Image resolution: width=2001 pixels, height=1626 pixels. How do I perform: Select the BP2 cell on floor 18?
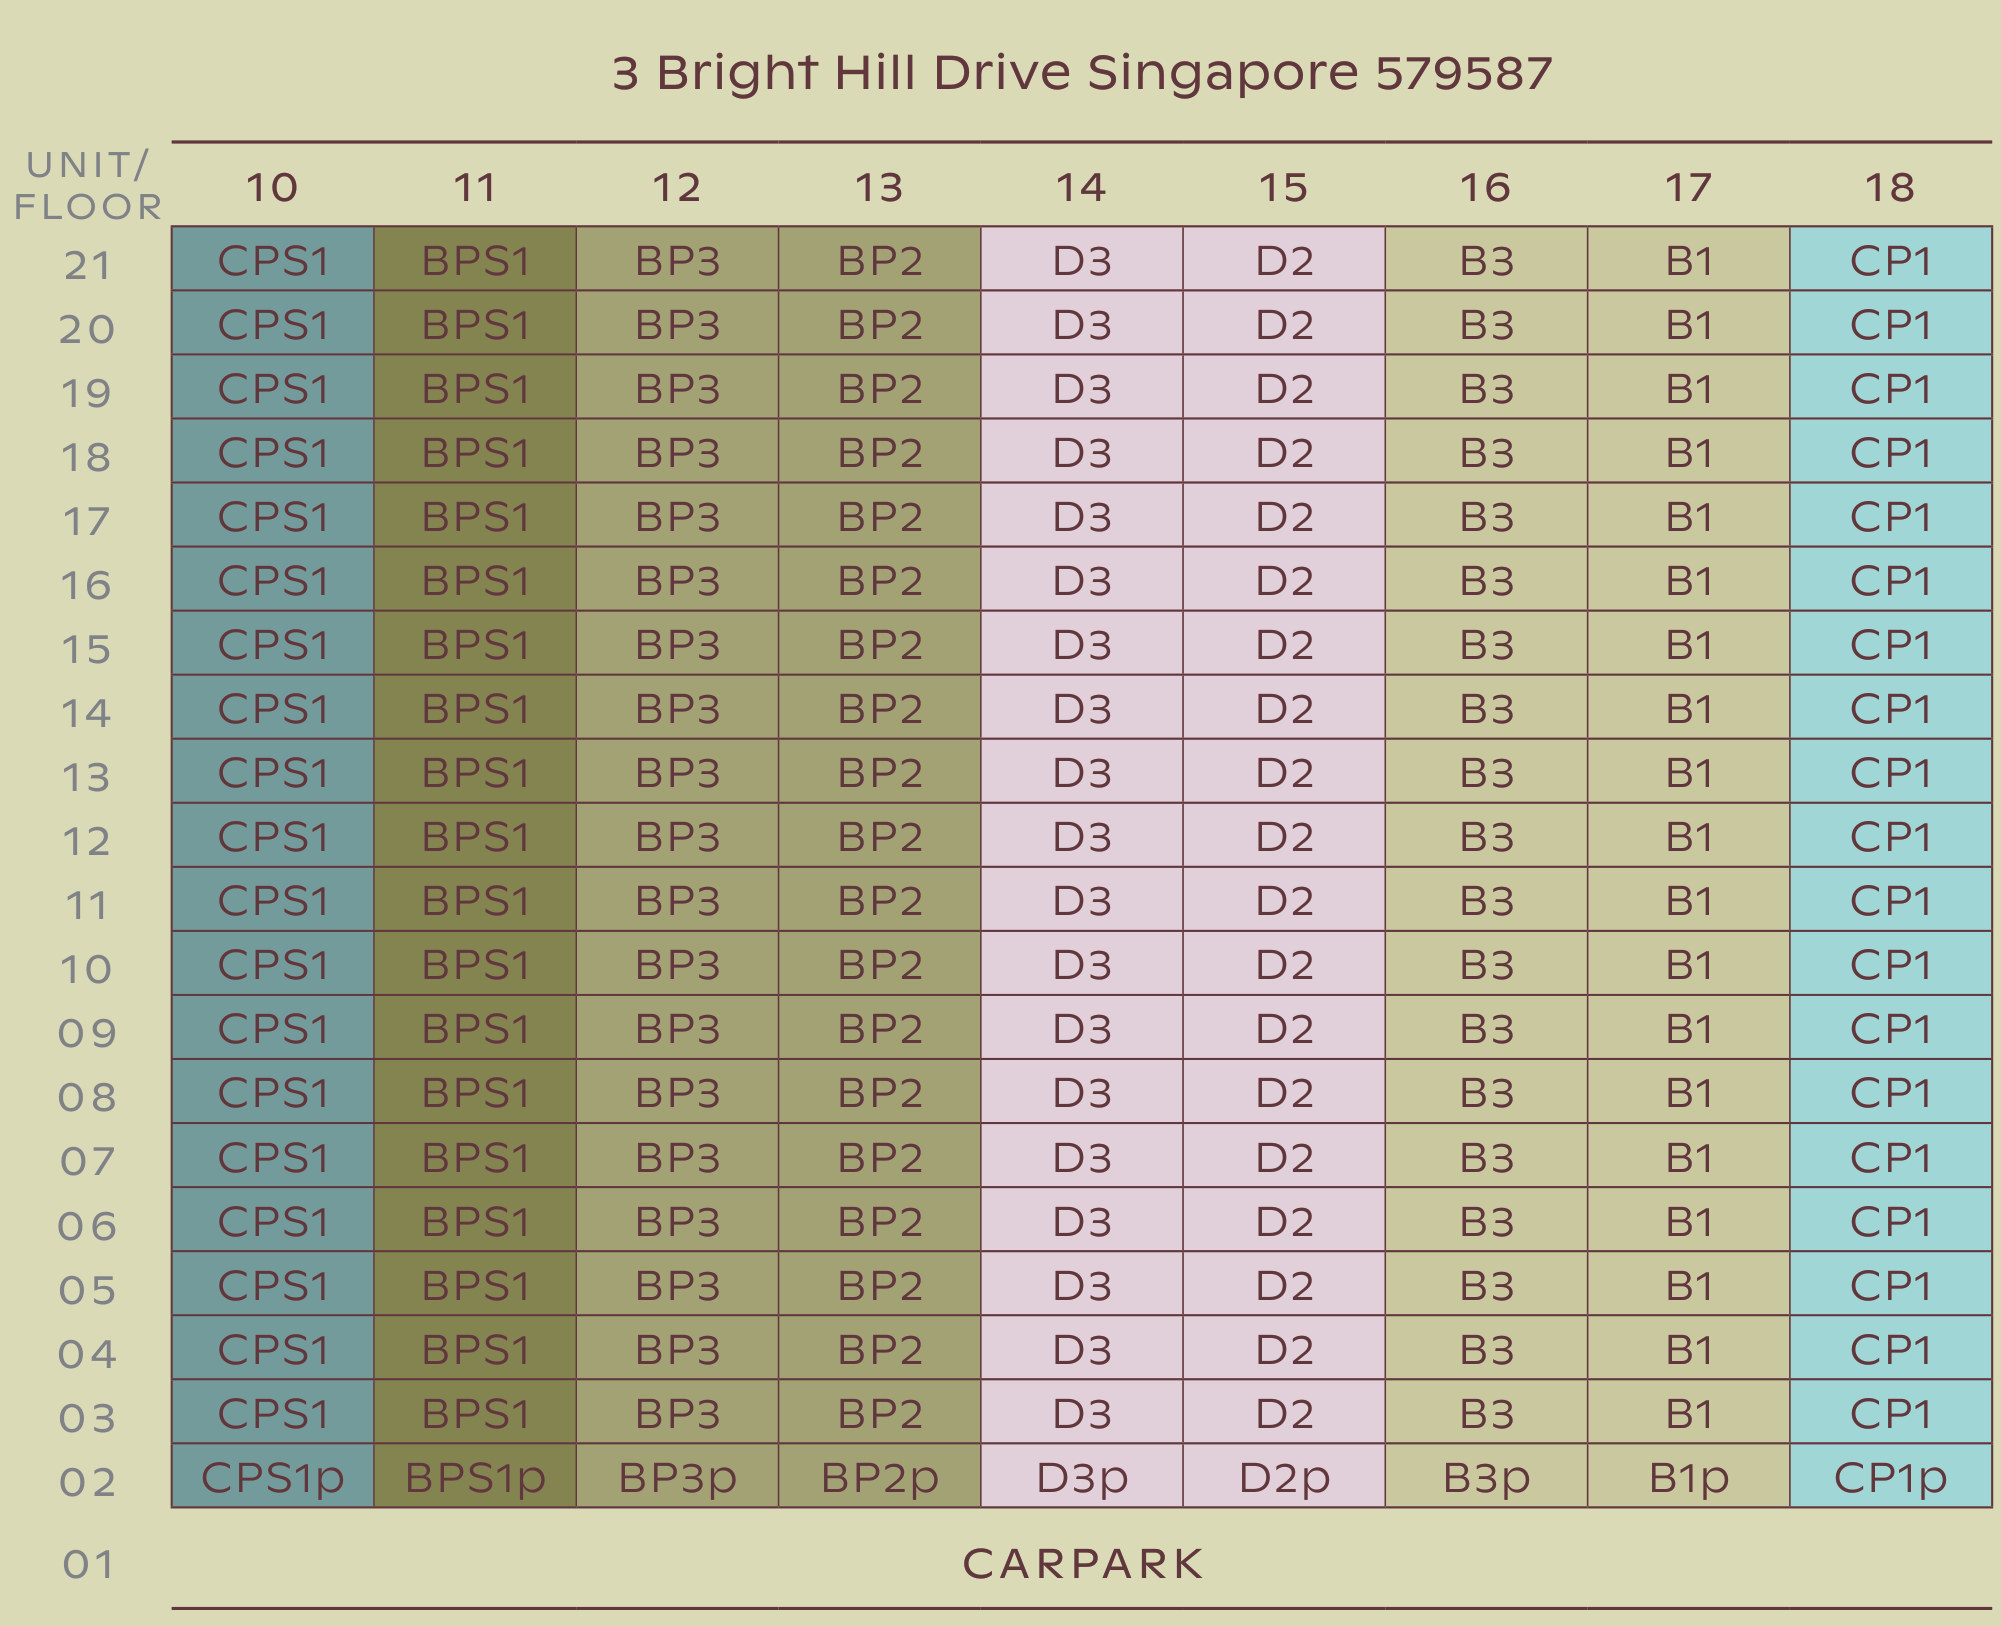[x=880, y=451]
